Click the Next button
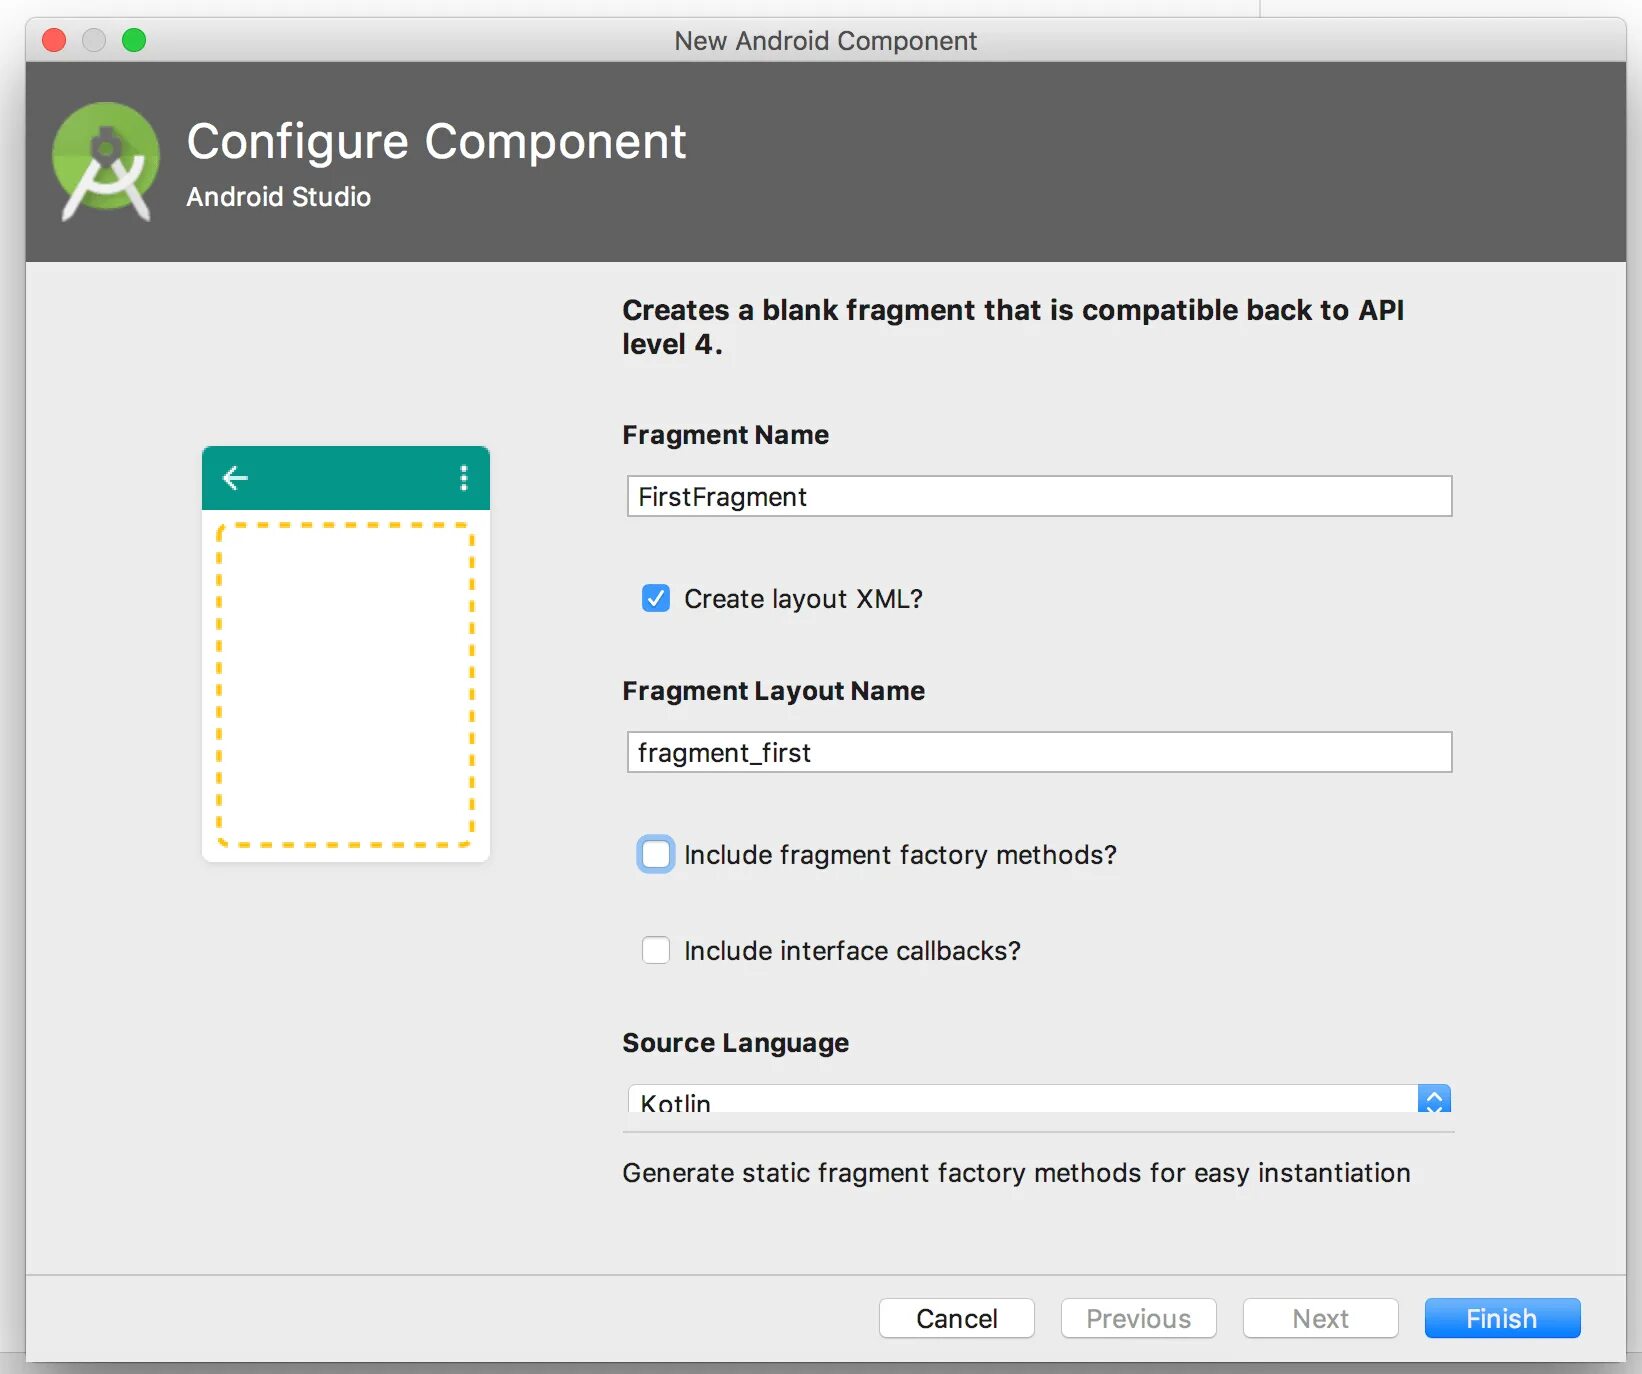1642x1374 pixels. 1320,1318
